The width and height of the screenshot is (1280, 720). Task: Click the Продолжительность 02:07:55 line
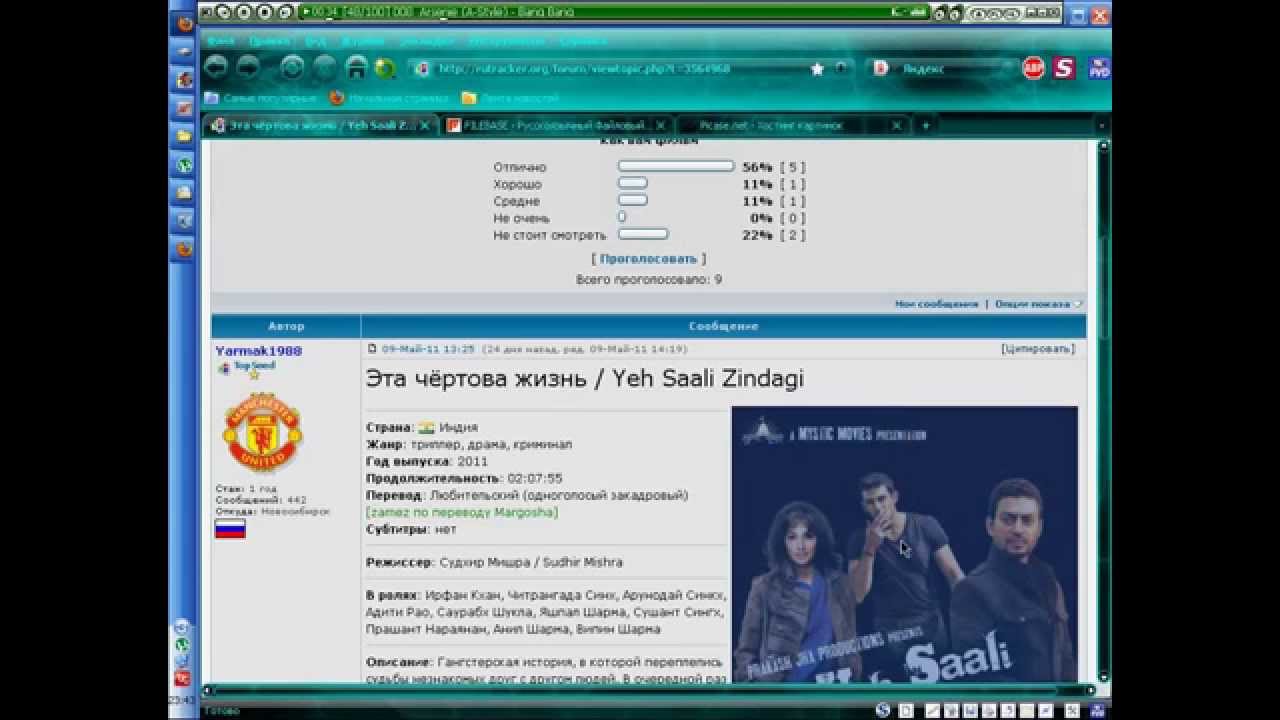(x=464, y=478)
